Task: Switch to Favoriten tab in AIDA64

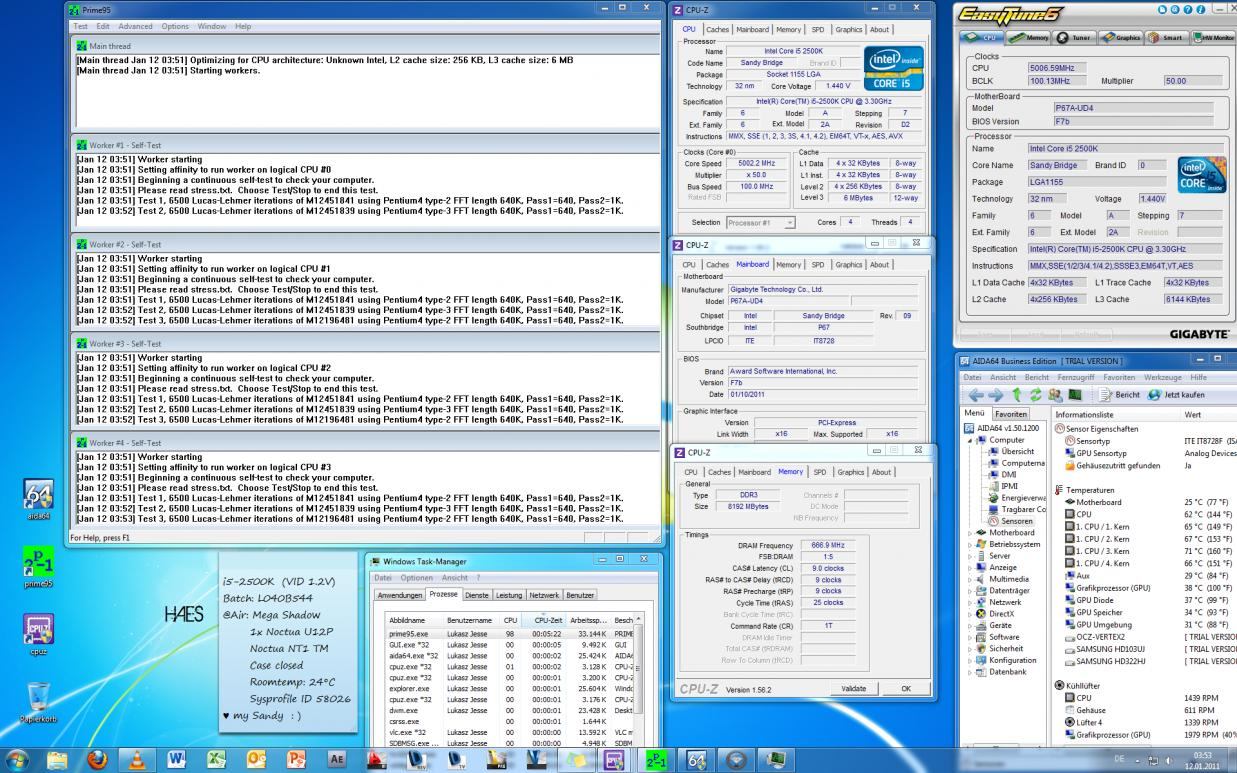Action: [1011, 414]
